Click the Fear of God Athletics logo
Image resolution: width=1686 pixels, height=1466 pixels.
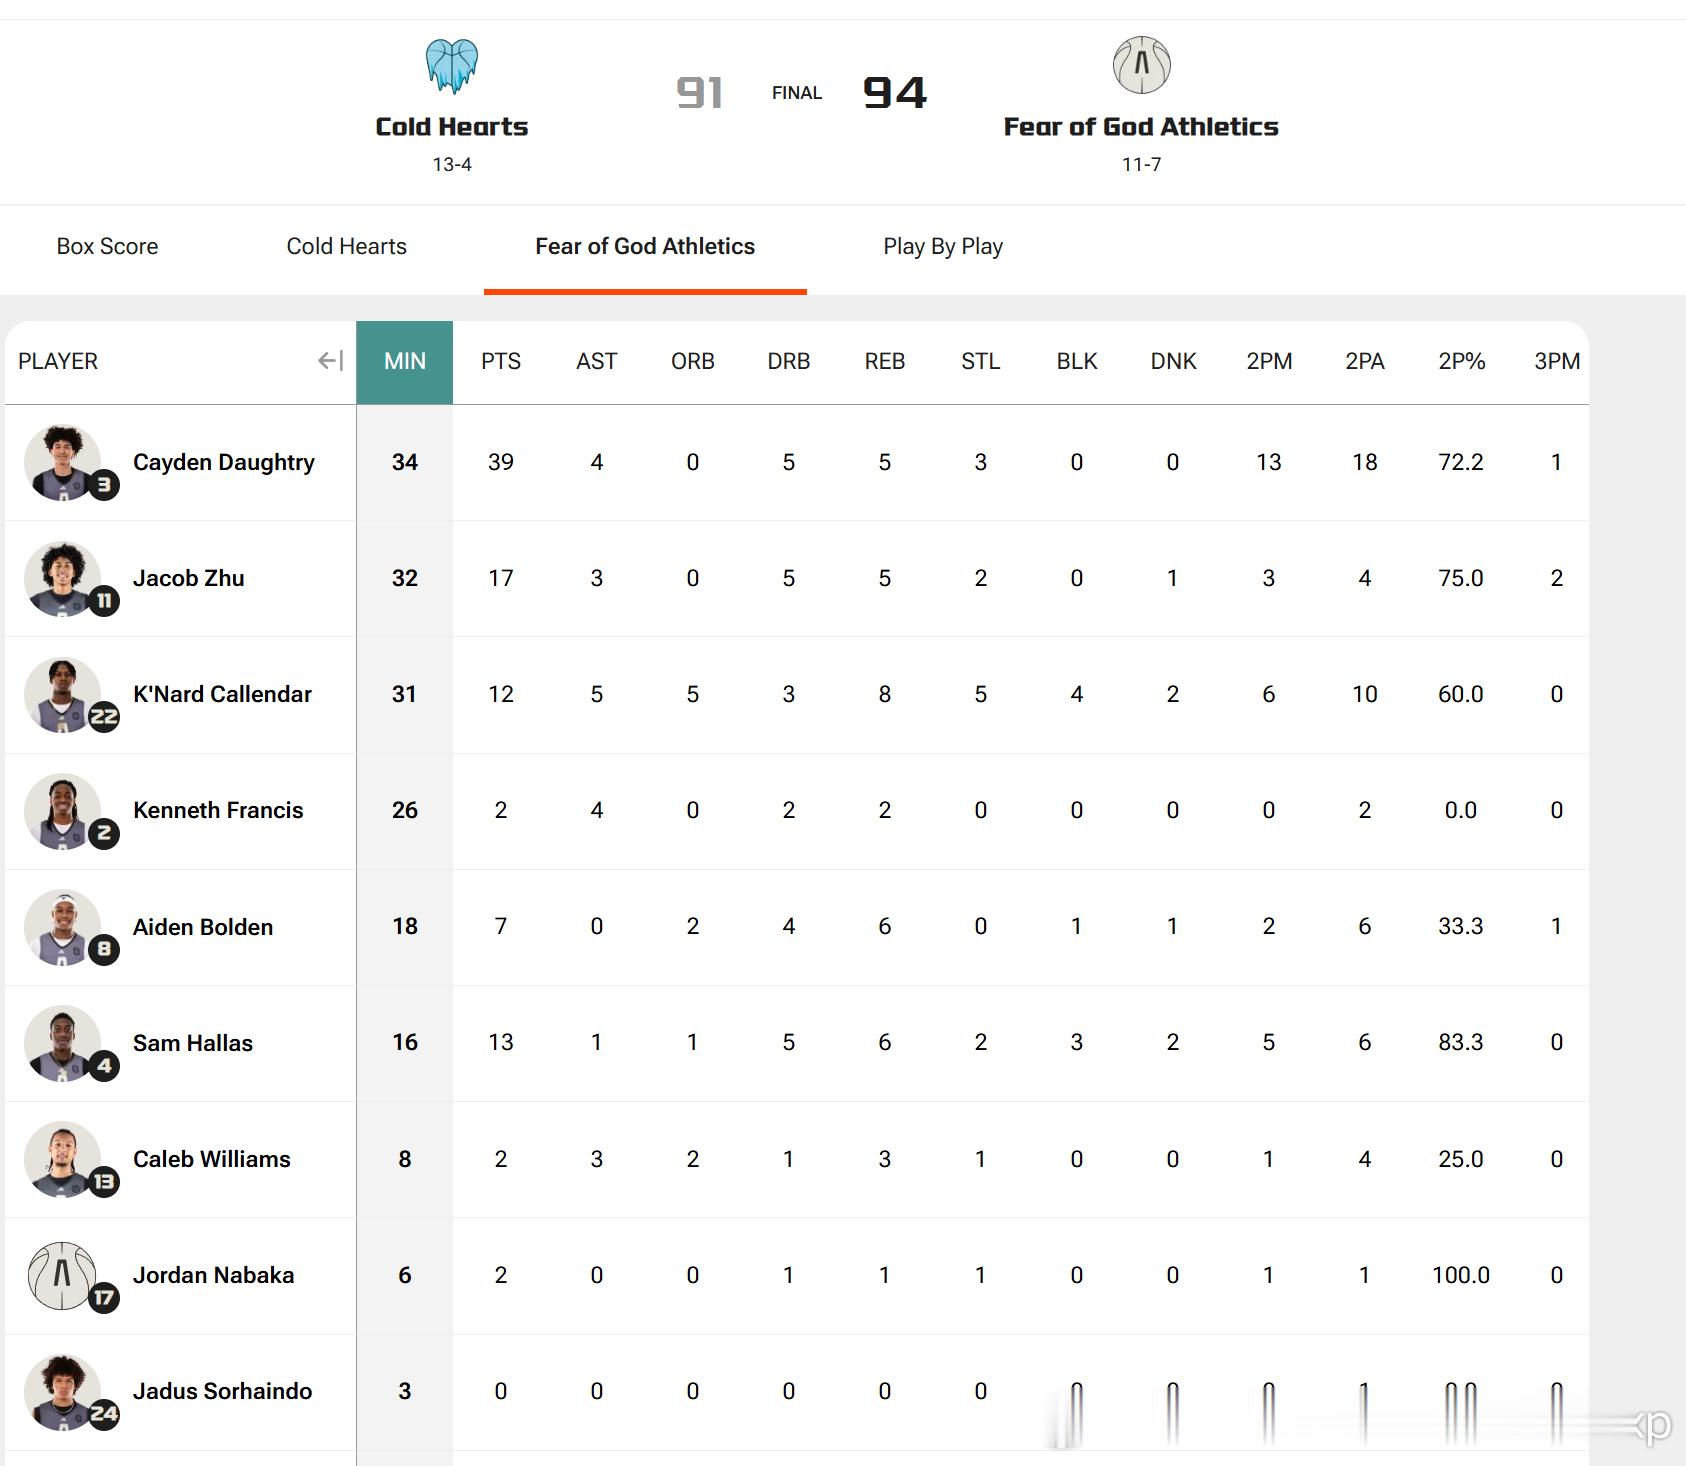[1141, 65]
